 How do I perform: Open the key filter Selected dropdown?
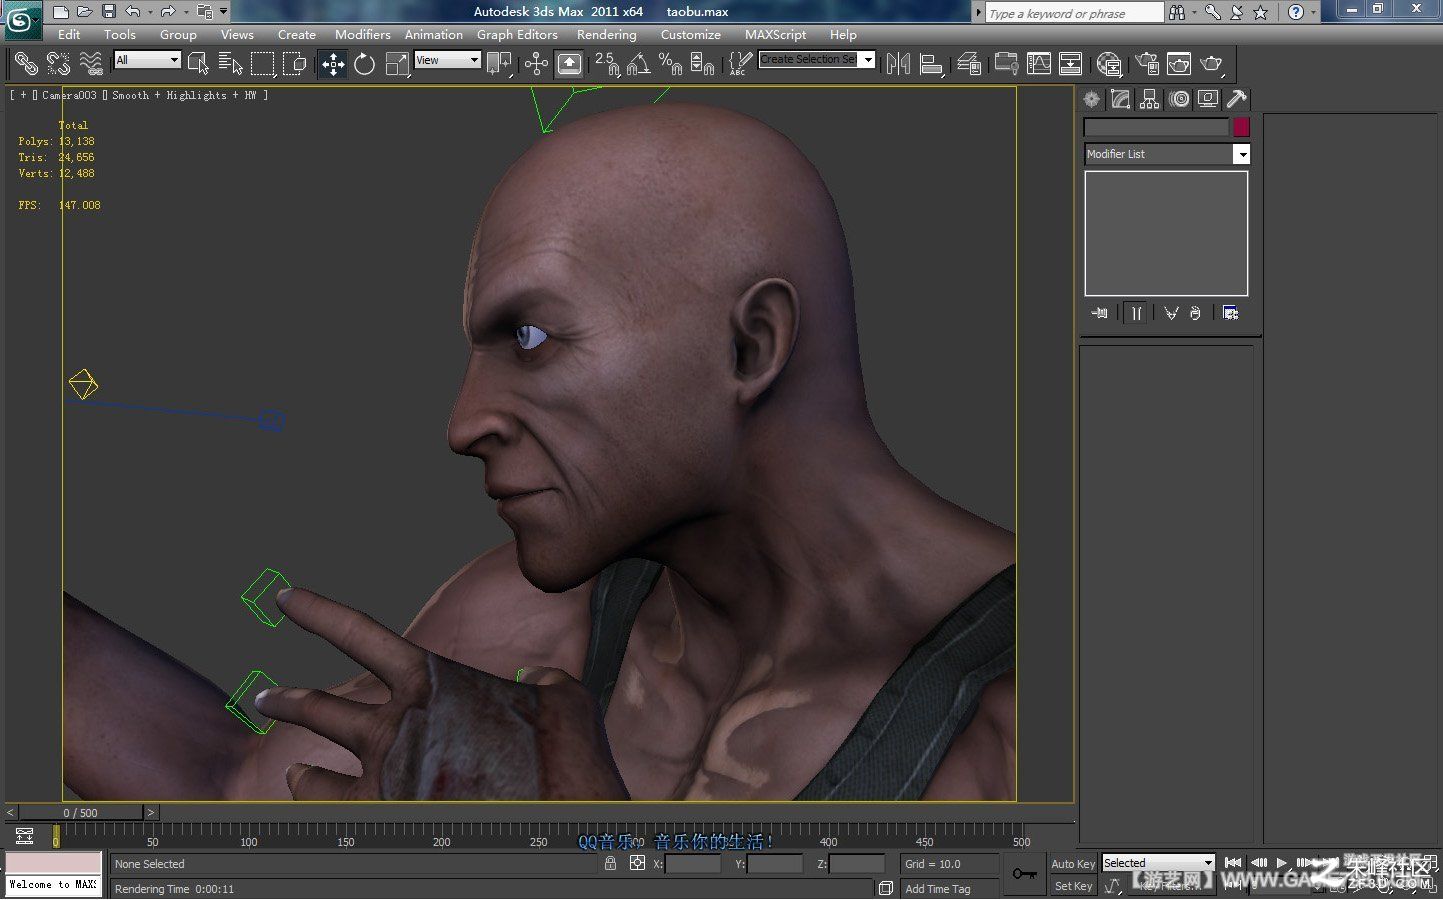[x=1158, y=863]
